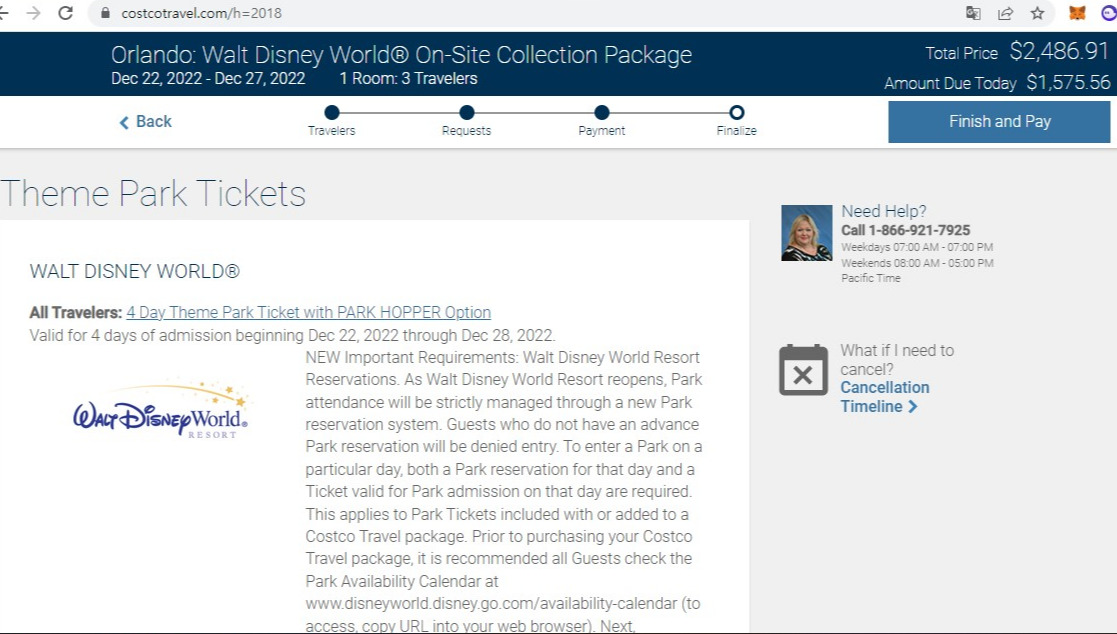Click the Dec 22, 2022 - Dec 27, 2022 dates

208,78
